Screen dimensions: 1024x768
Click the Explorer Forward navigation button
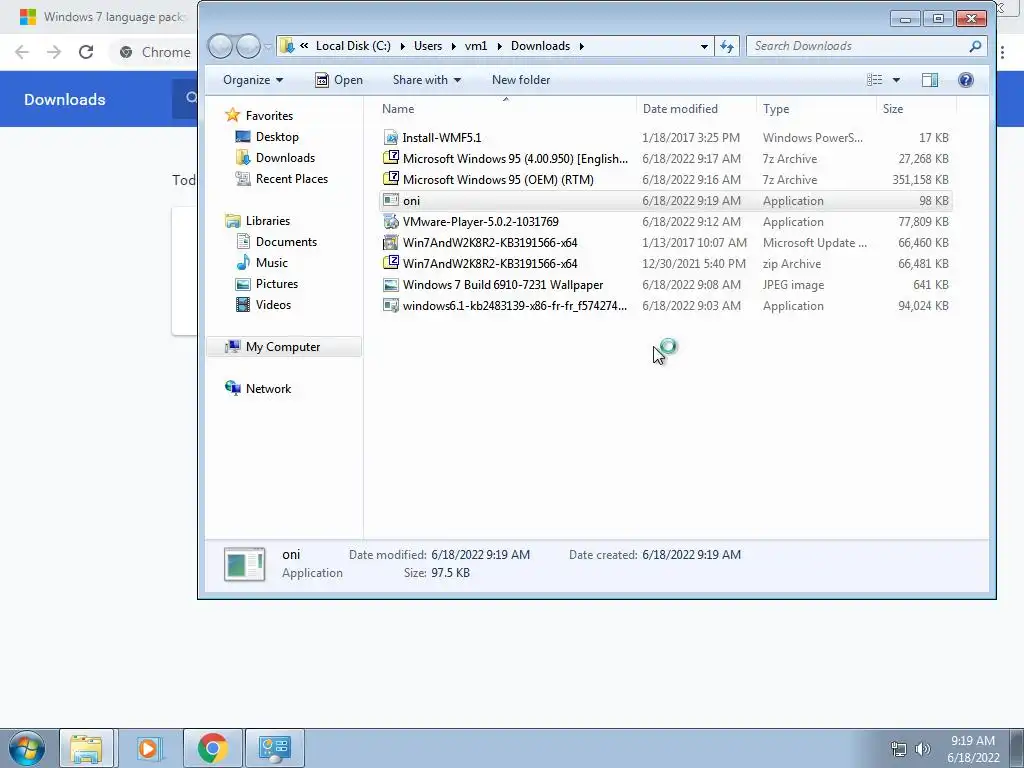248,46
